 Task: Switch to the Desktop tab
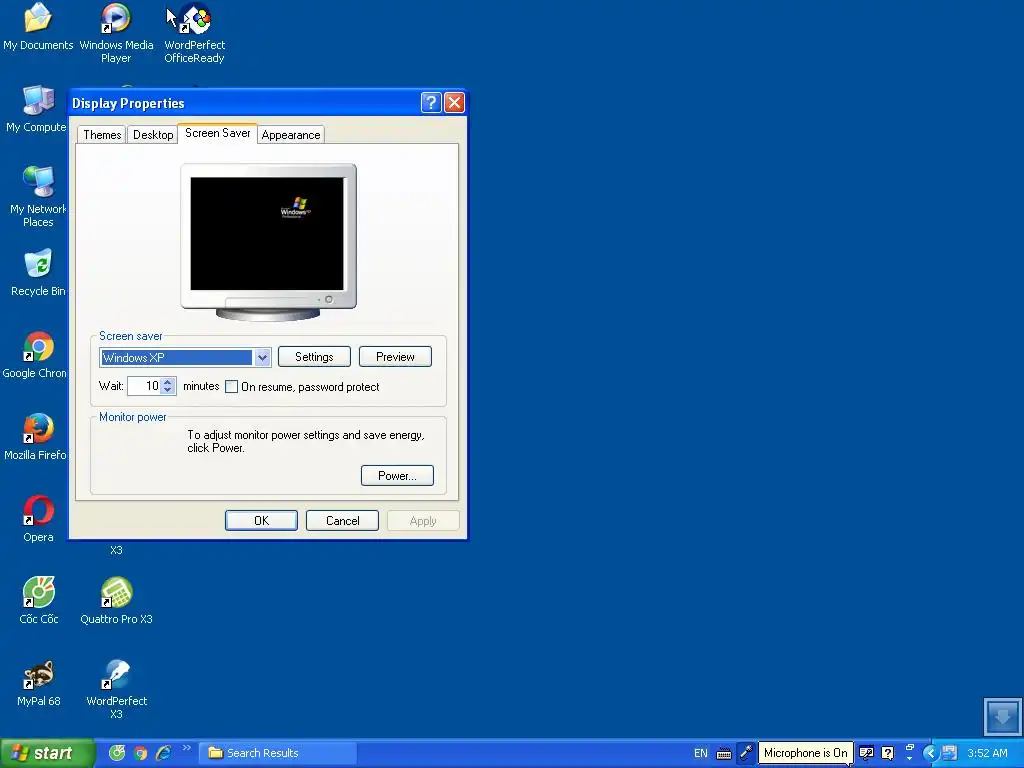coord(153,135)
